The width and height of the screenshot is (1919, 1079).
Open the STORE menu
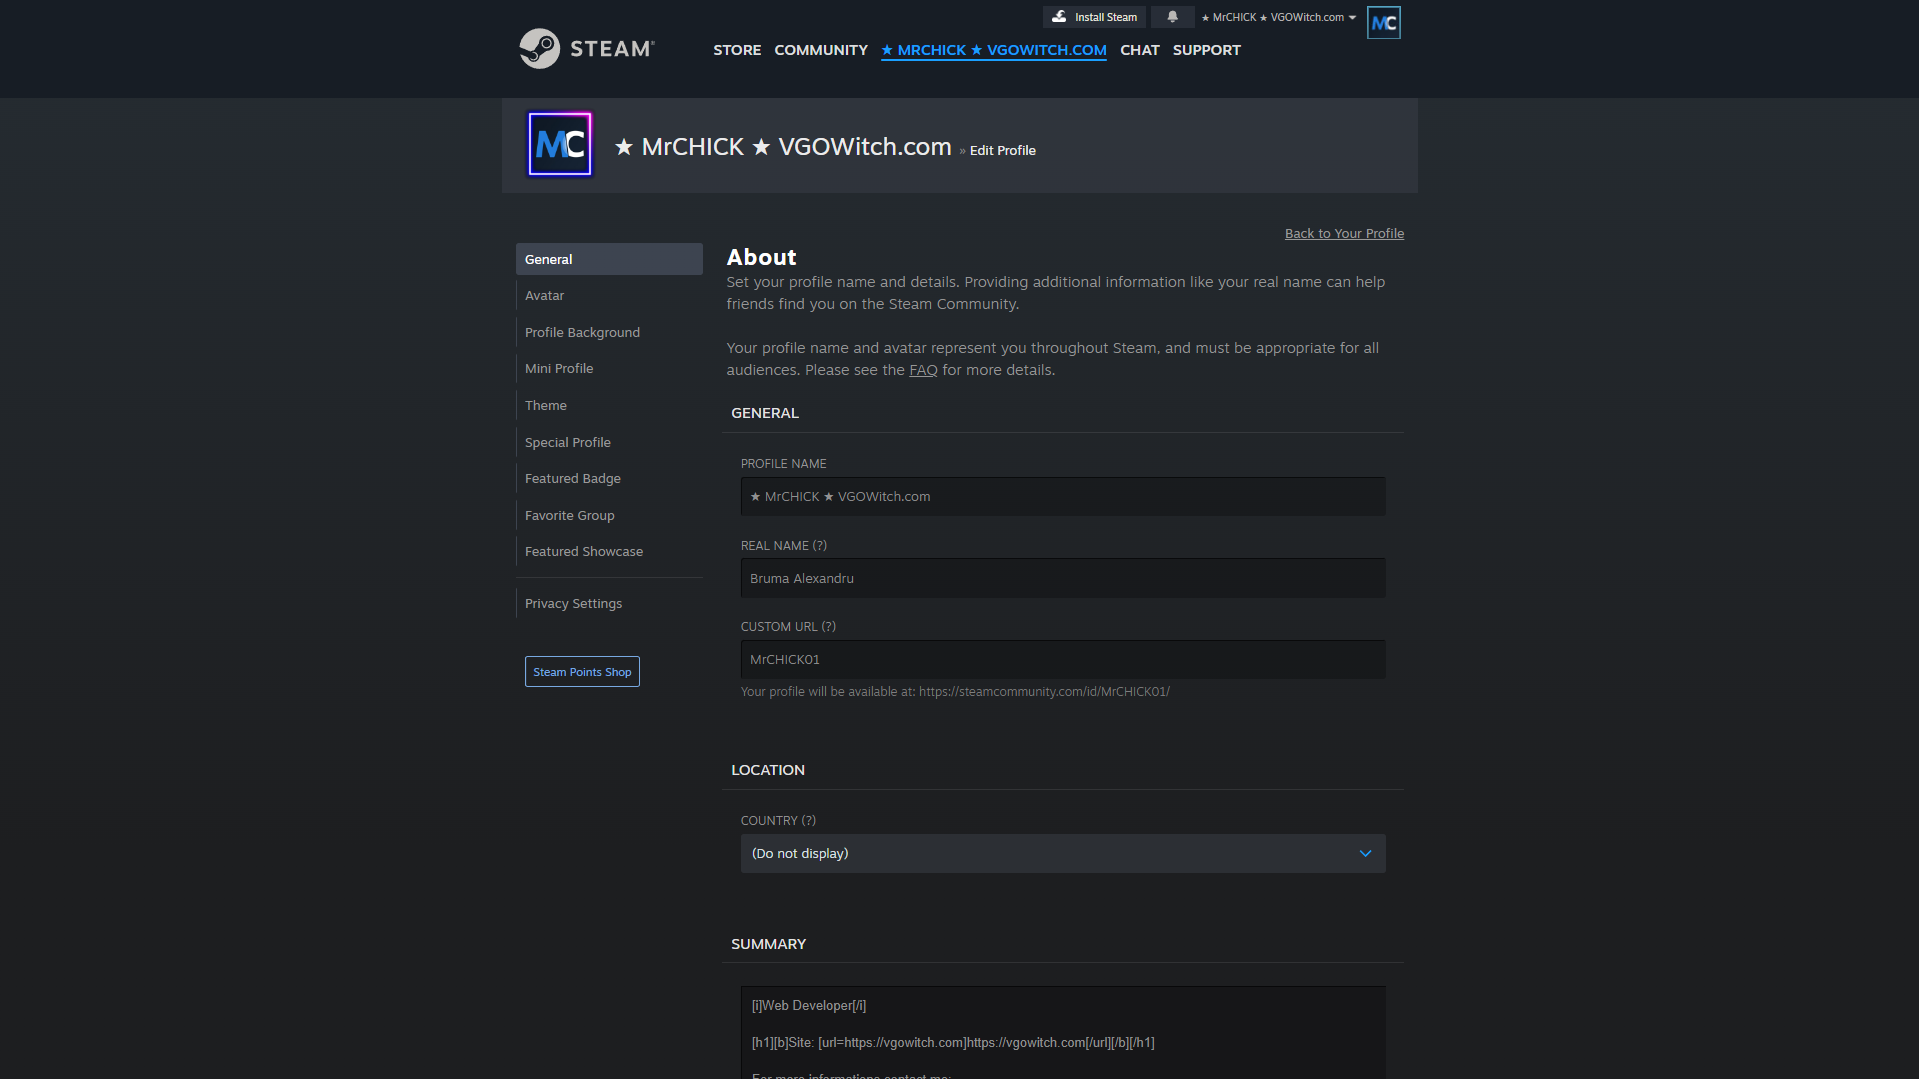coord(737,50)
